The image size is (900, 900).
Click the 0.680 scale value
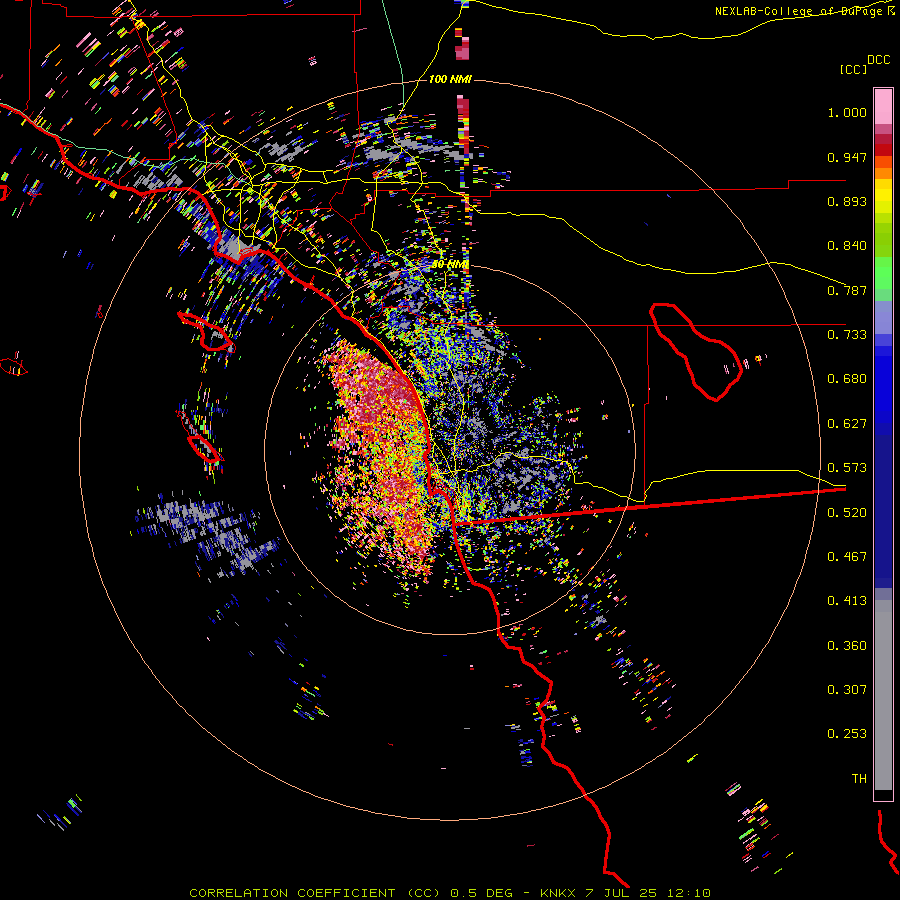coord(847,379)
